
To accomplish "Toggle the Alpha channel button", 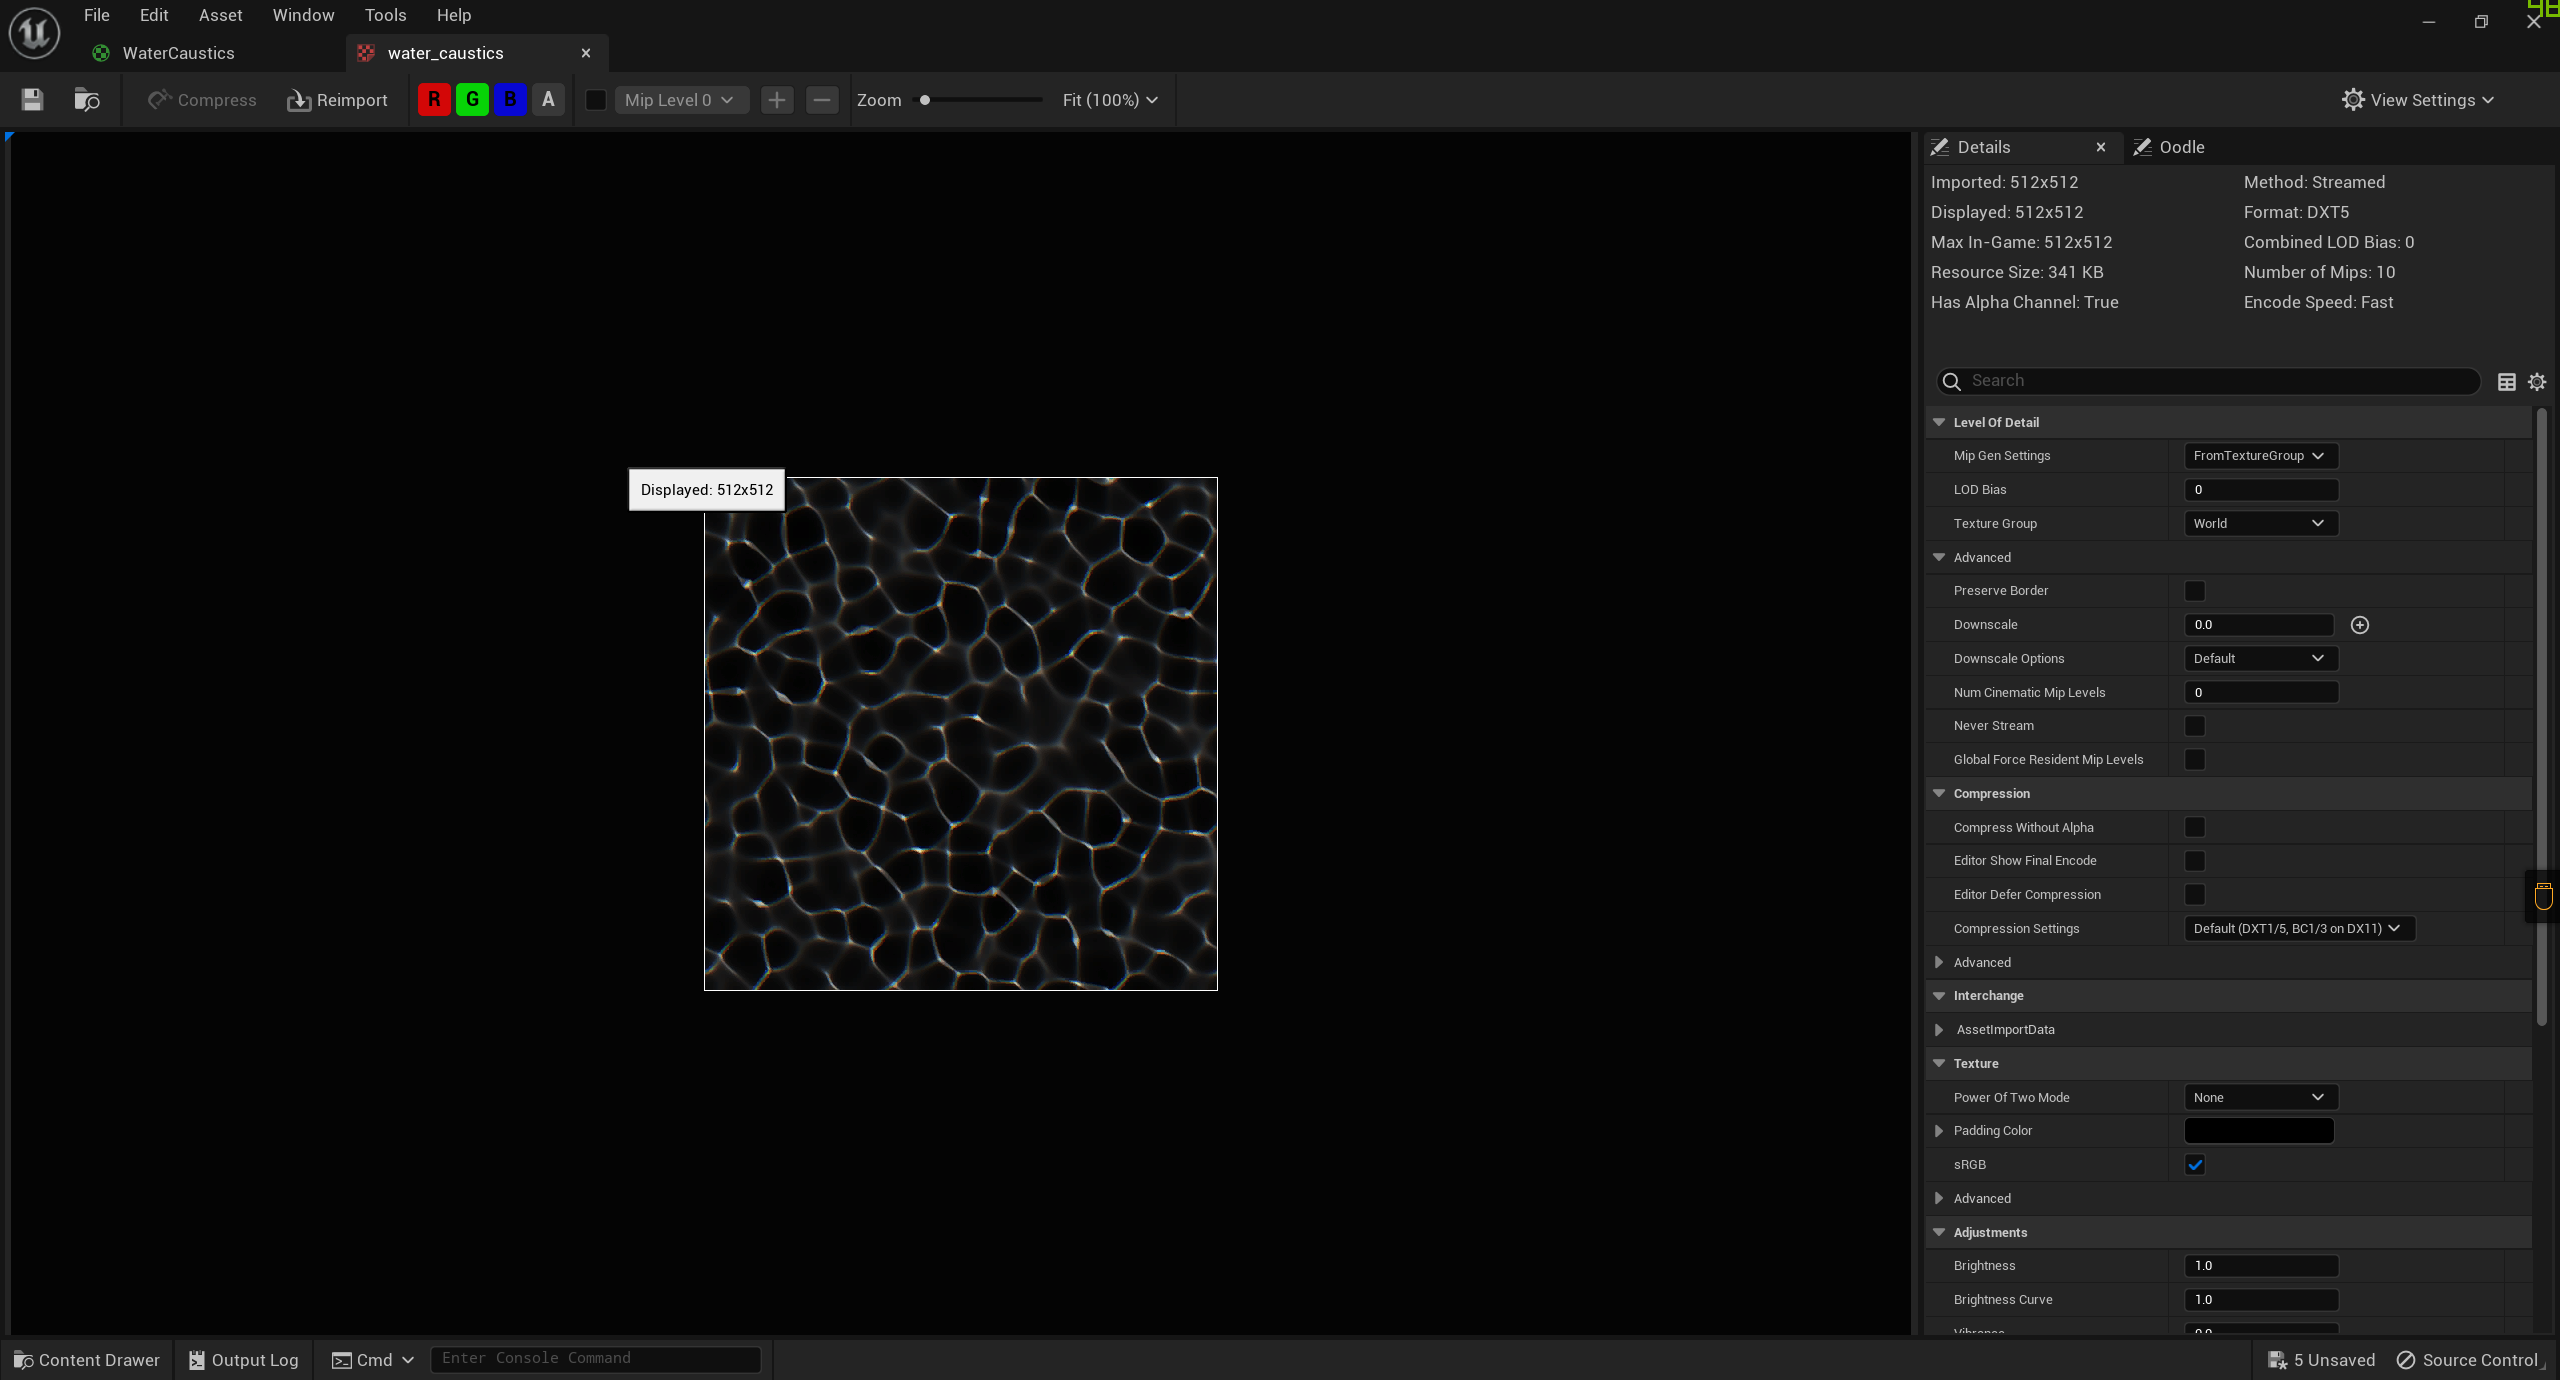I will (x=548, y=100).
